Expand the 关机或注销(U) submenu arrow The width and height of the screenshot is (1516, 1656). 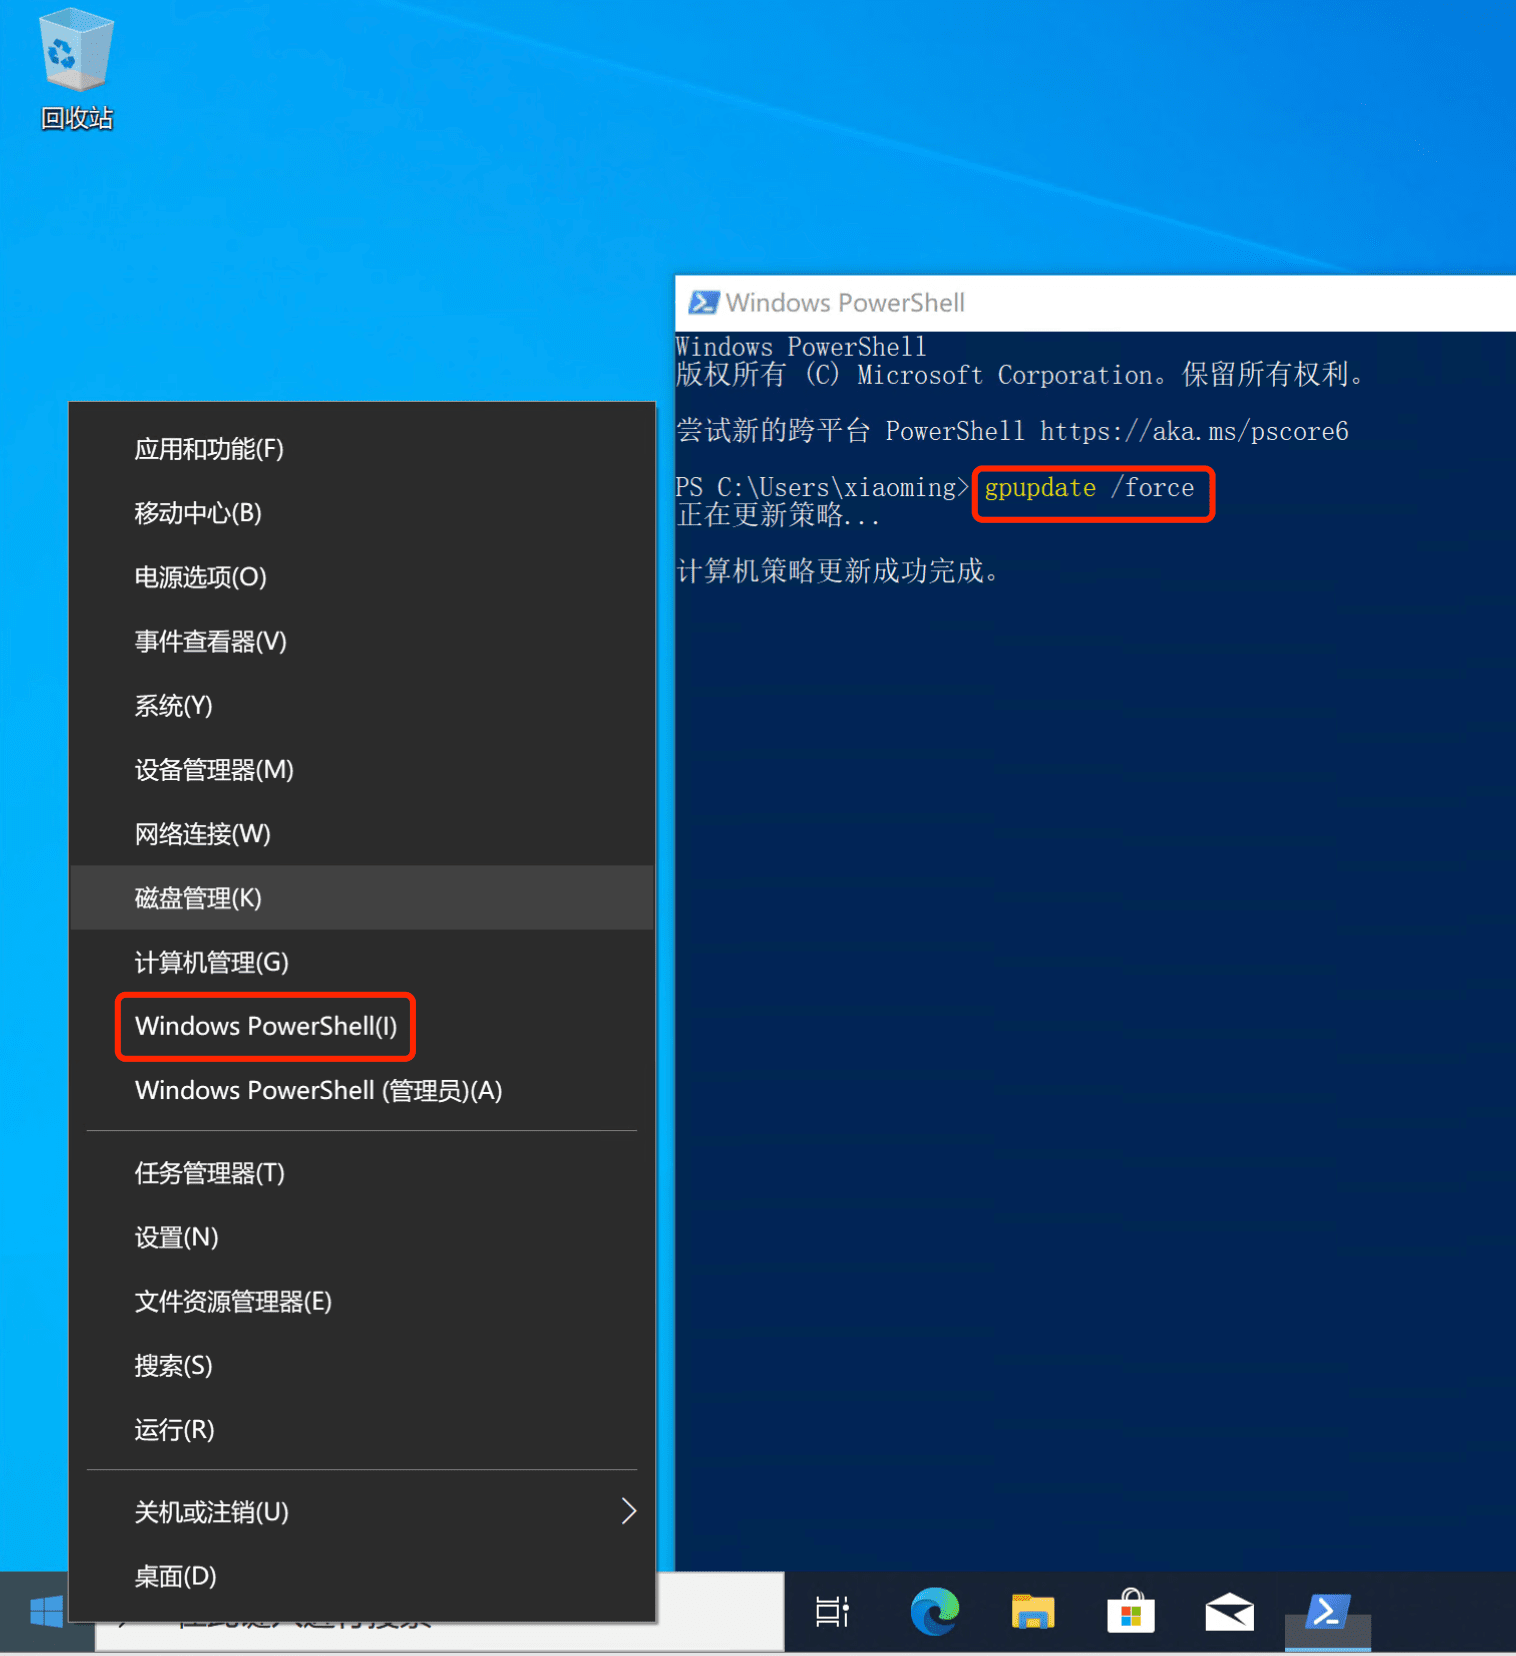point(628,1511)
